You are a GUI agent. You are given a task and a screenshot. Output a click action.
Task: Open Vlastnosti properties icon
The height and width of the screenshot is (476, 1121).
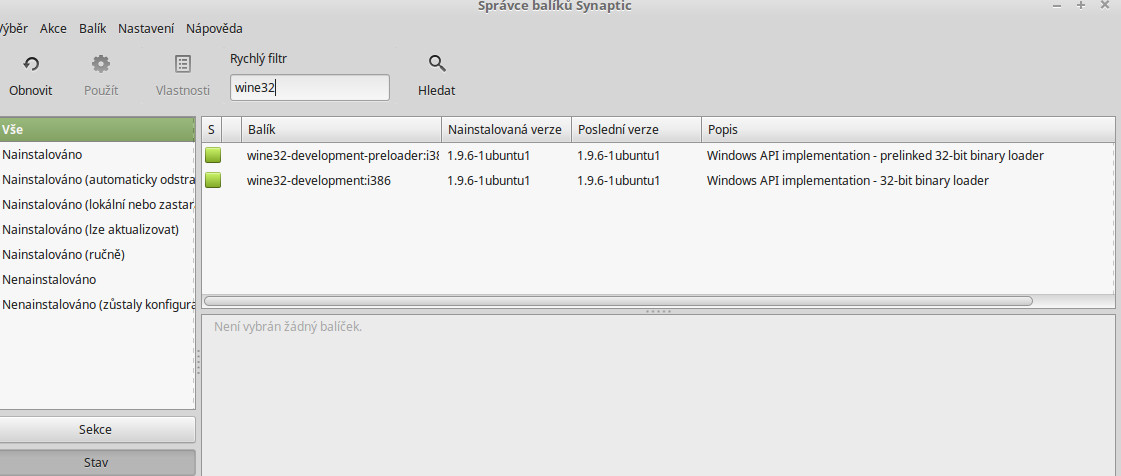click(183, 65)
